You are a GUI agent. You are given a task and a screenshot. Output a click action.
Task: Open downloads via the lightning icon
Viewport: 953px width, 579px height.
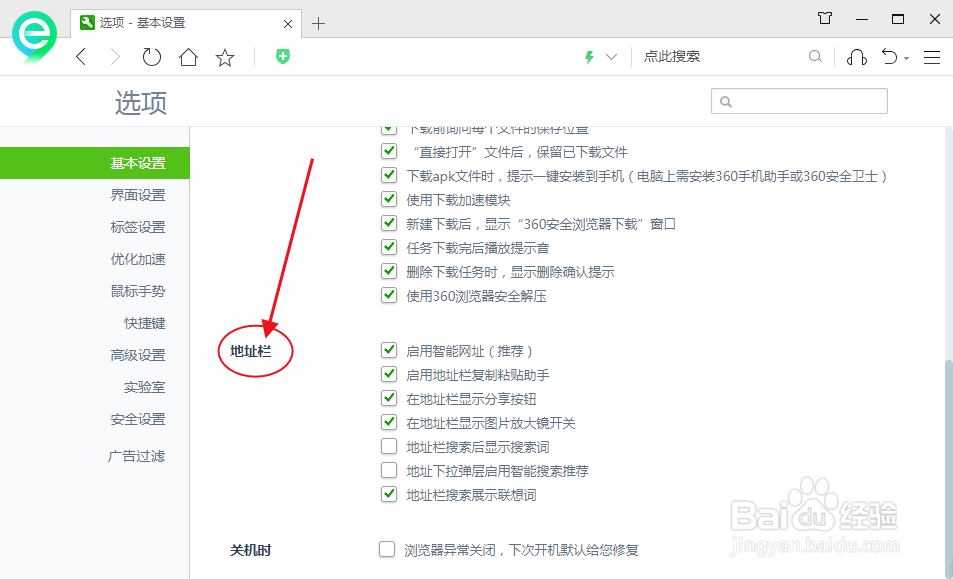[588, 57]
